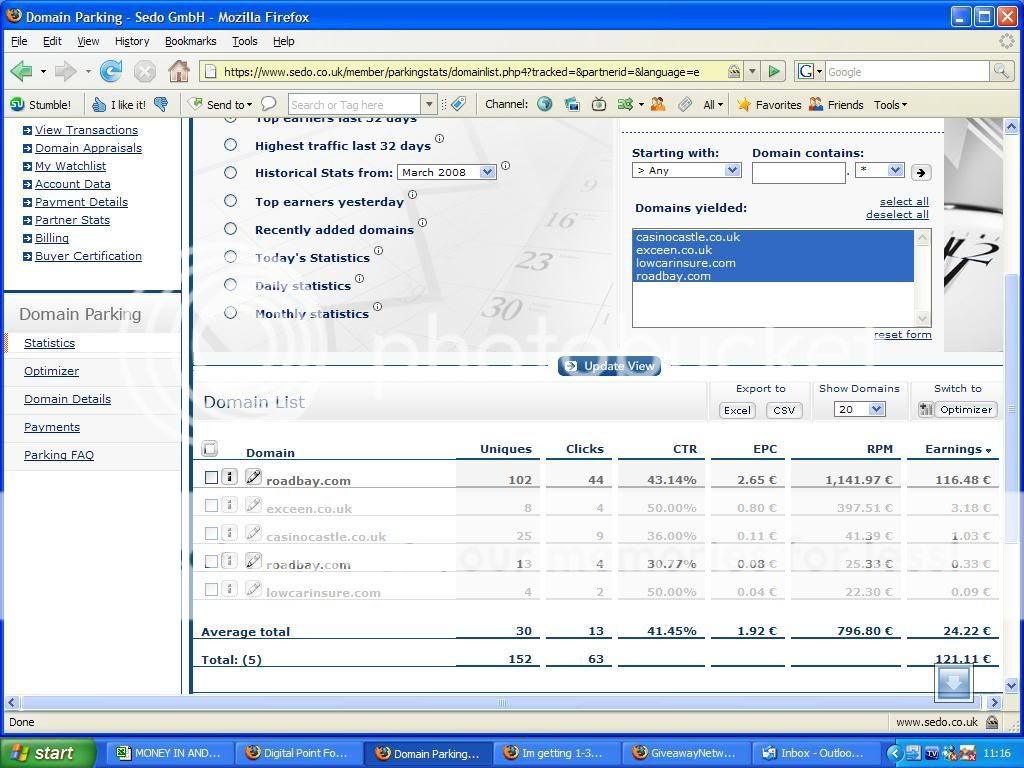This screenshot has height=768, width=1024.
Task: Click info icon for roadbay.com first row
Action: pos(229,477)
